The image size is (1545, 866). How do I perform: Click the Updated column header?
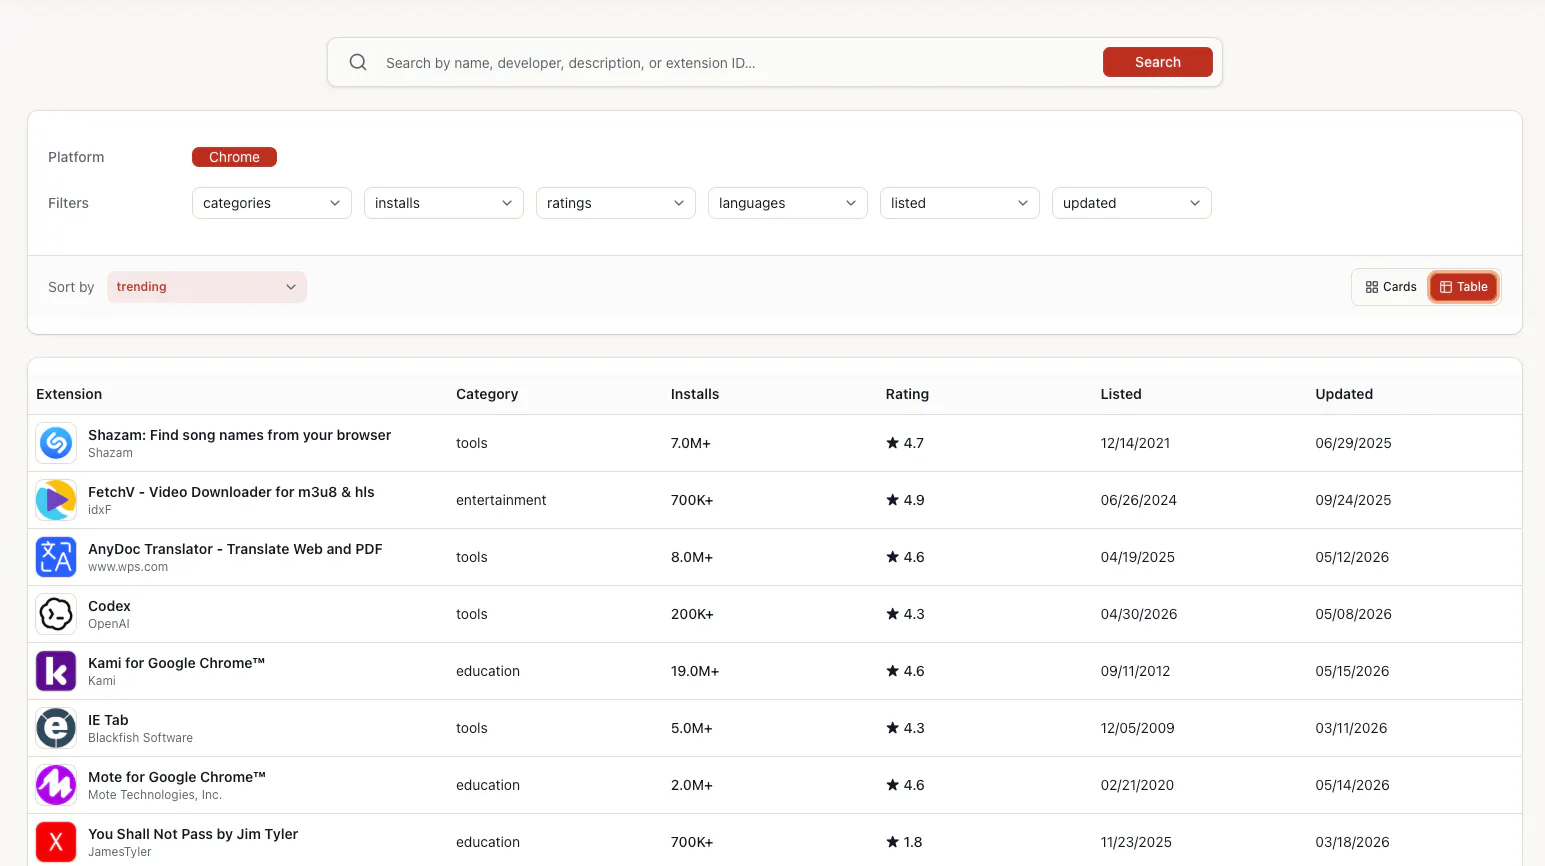click(1344, 394)
